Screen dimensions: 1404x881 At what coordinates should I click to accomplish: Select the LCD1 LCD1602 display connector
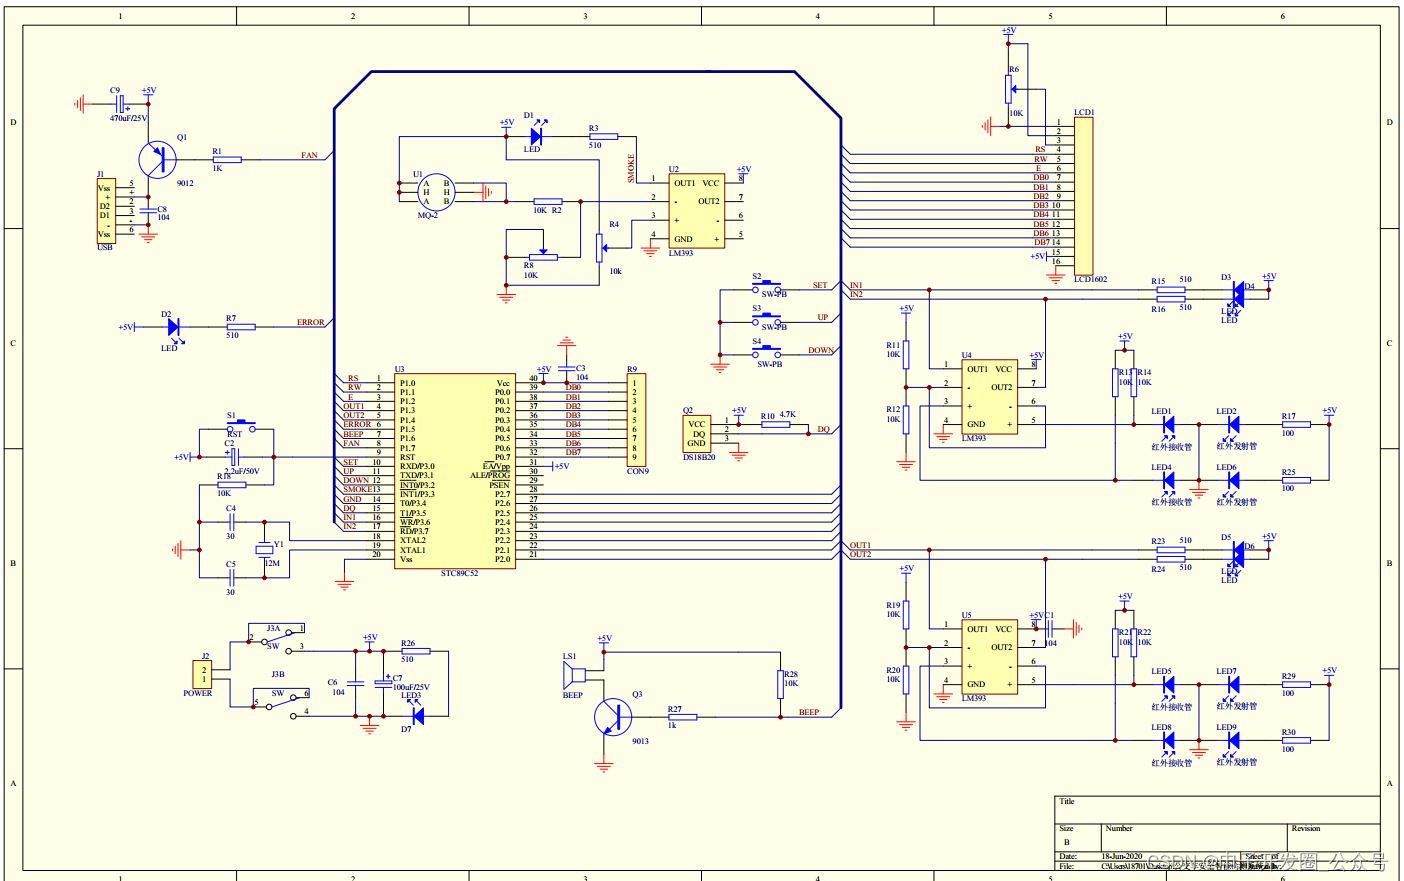click(1083, 196)
